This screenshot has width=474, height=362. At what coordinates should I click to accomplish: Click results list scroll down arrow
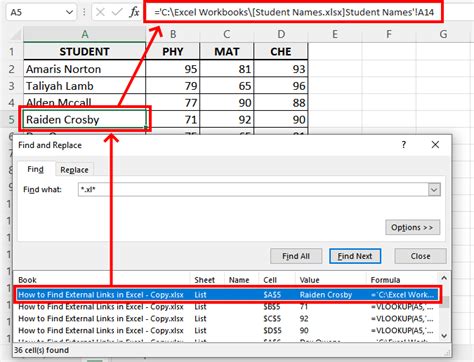(444, 336)
